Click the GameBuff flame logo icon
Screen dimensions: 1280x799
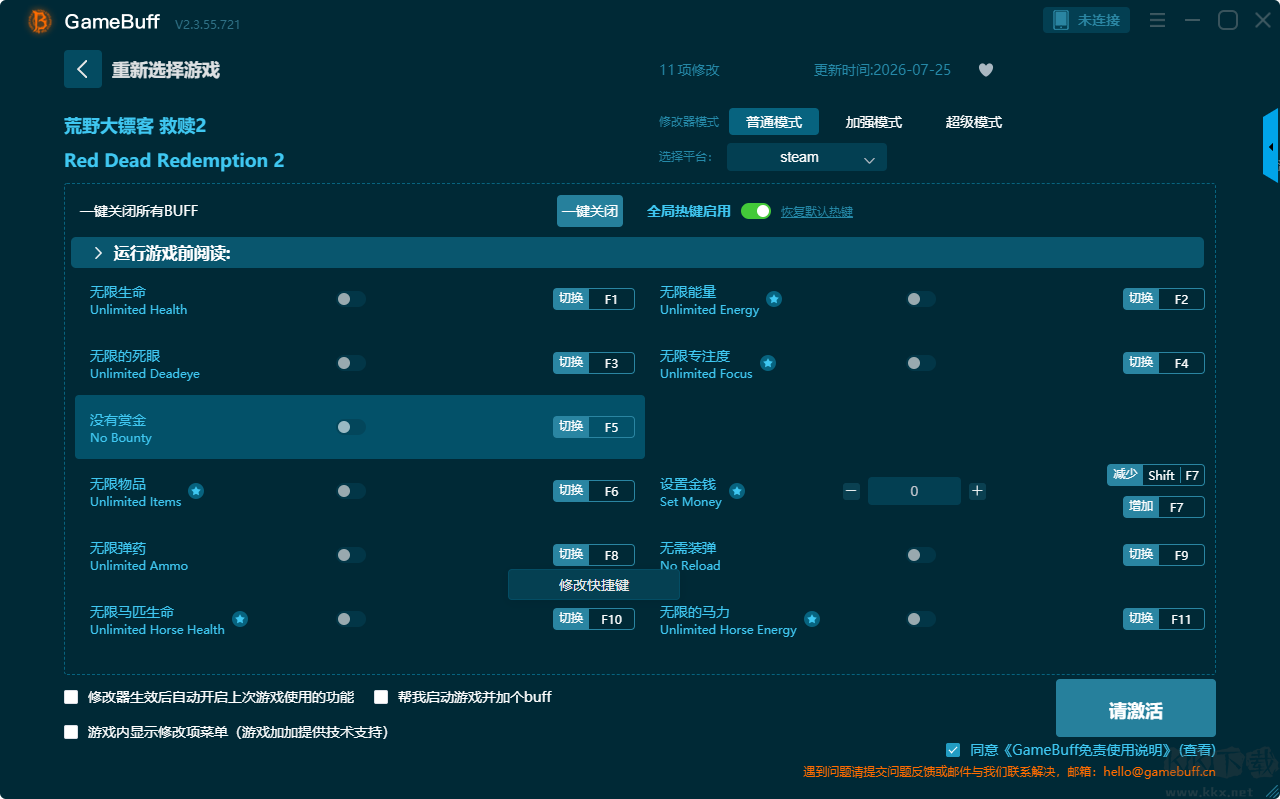click(40, 21)
